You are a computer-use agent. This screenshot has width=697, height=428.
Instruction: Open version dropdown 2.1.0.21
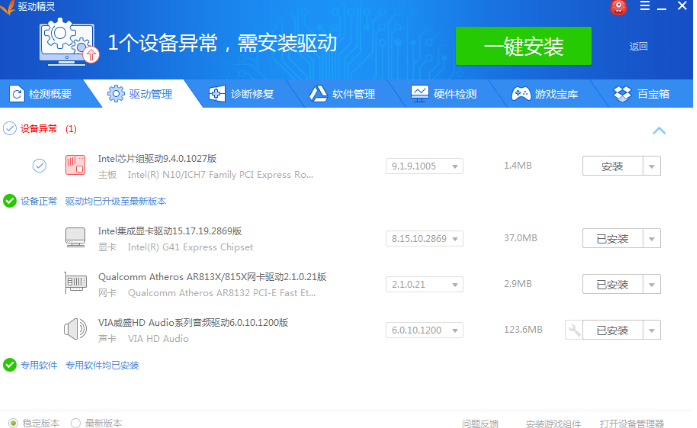[425, 284]
